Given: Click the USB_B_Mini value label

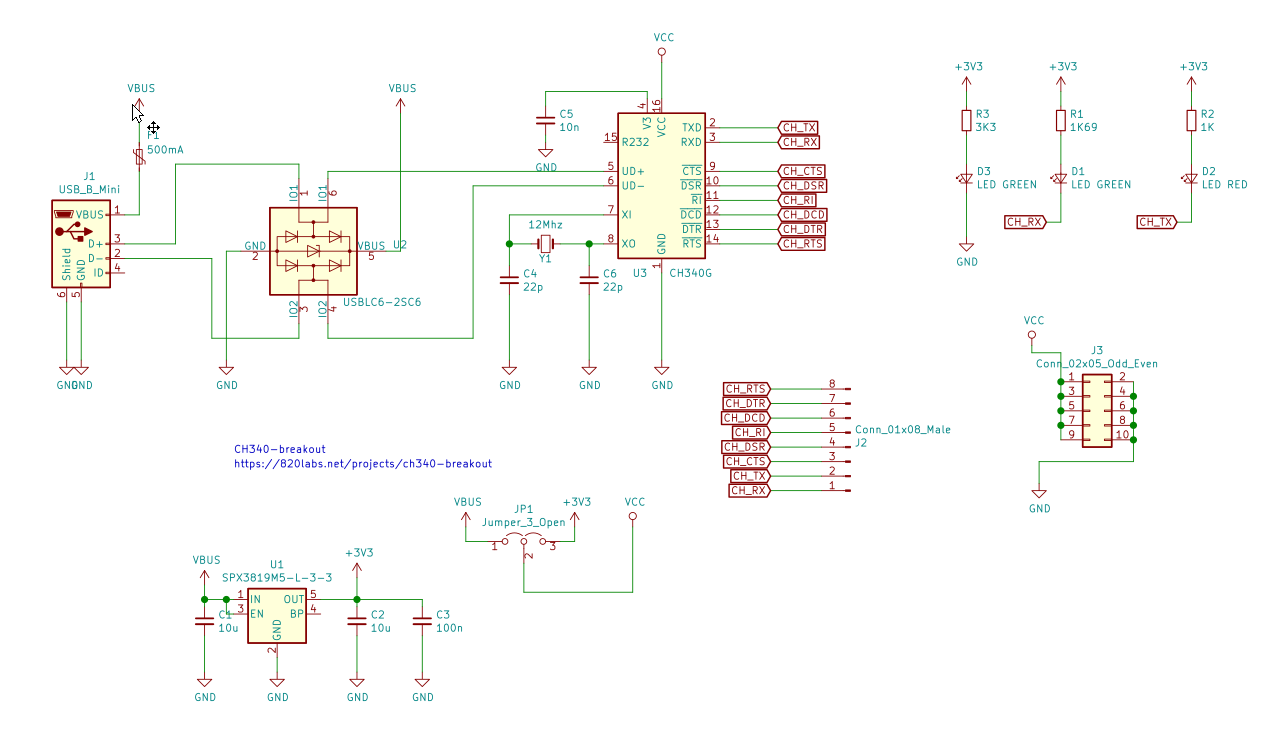Looking at the screenshot, I should point(90,189).
